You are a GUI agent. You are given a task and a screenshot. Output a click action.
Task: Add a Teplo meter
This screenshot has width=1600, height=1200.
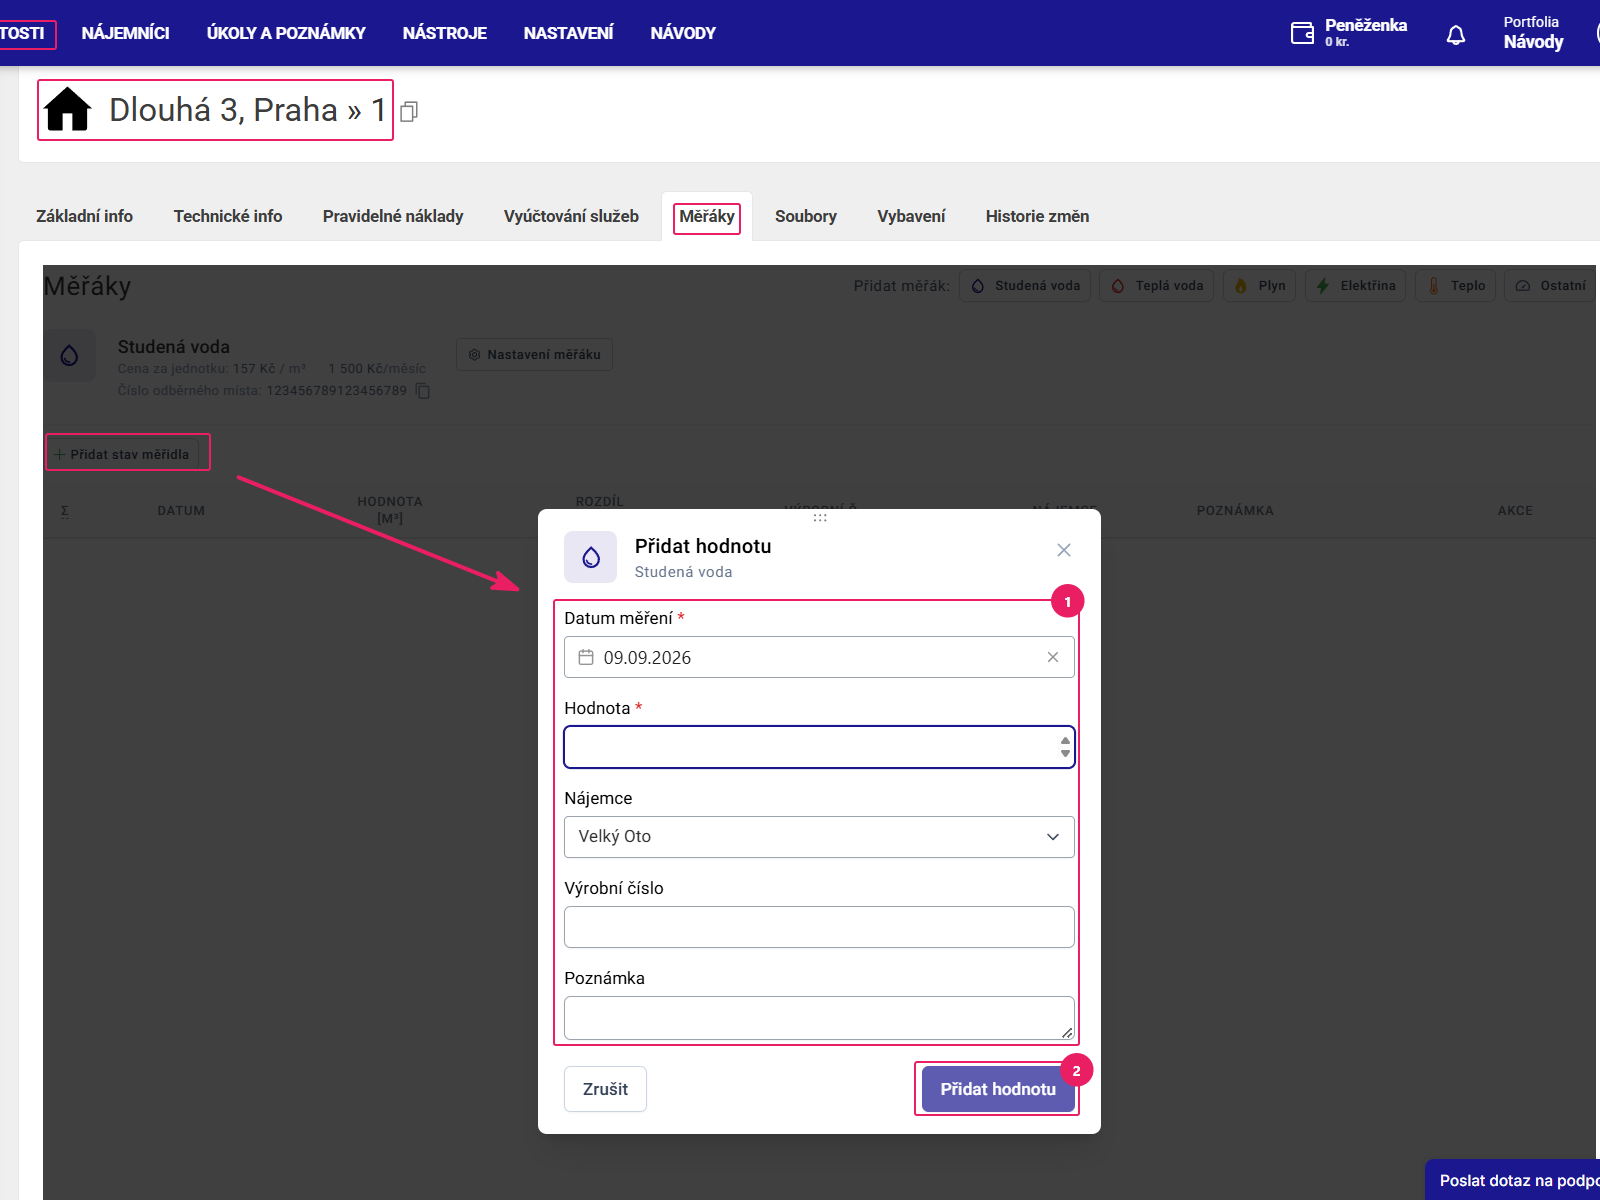(x=1456, y=286)
